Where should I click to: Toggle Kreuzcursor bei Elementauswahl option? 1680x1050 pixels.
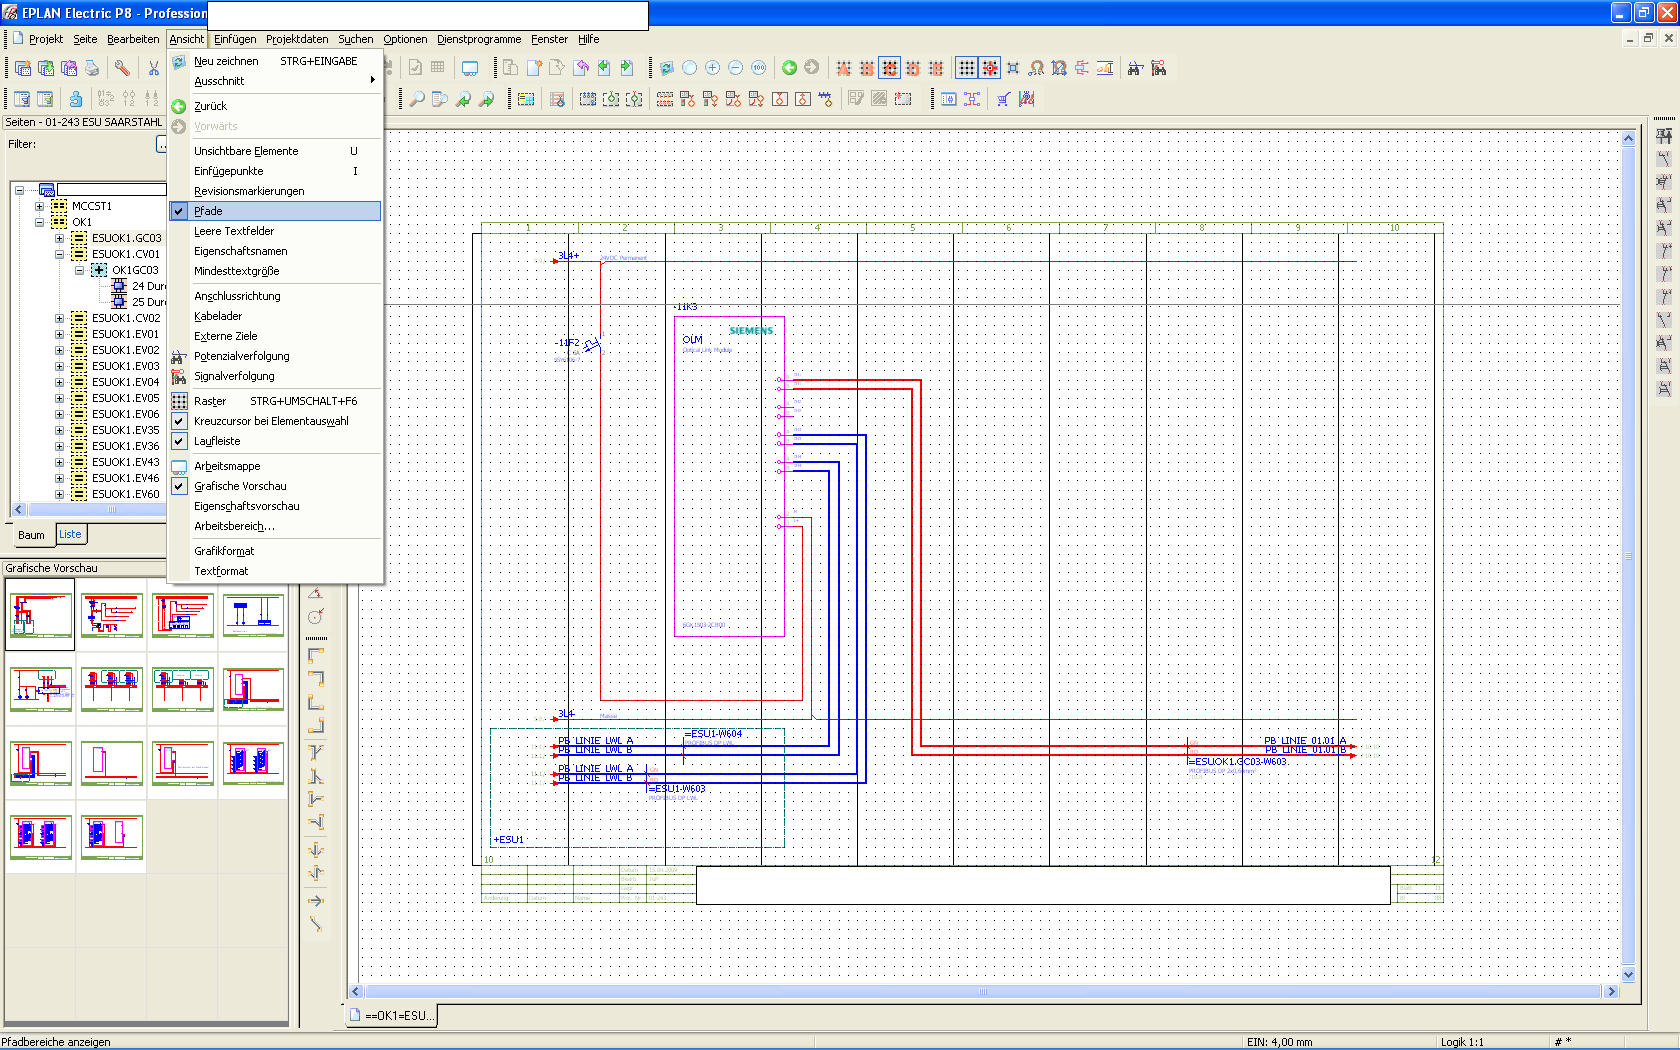click(x=271, y=421)
